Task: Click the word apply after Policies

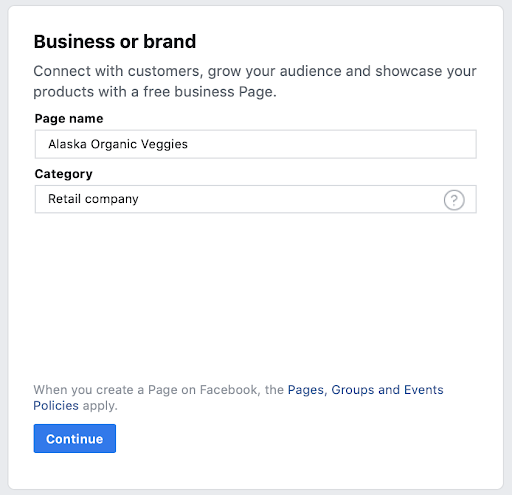Action: [x=100, y=406]
